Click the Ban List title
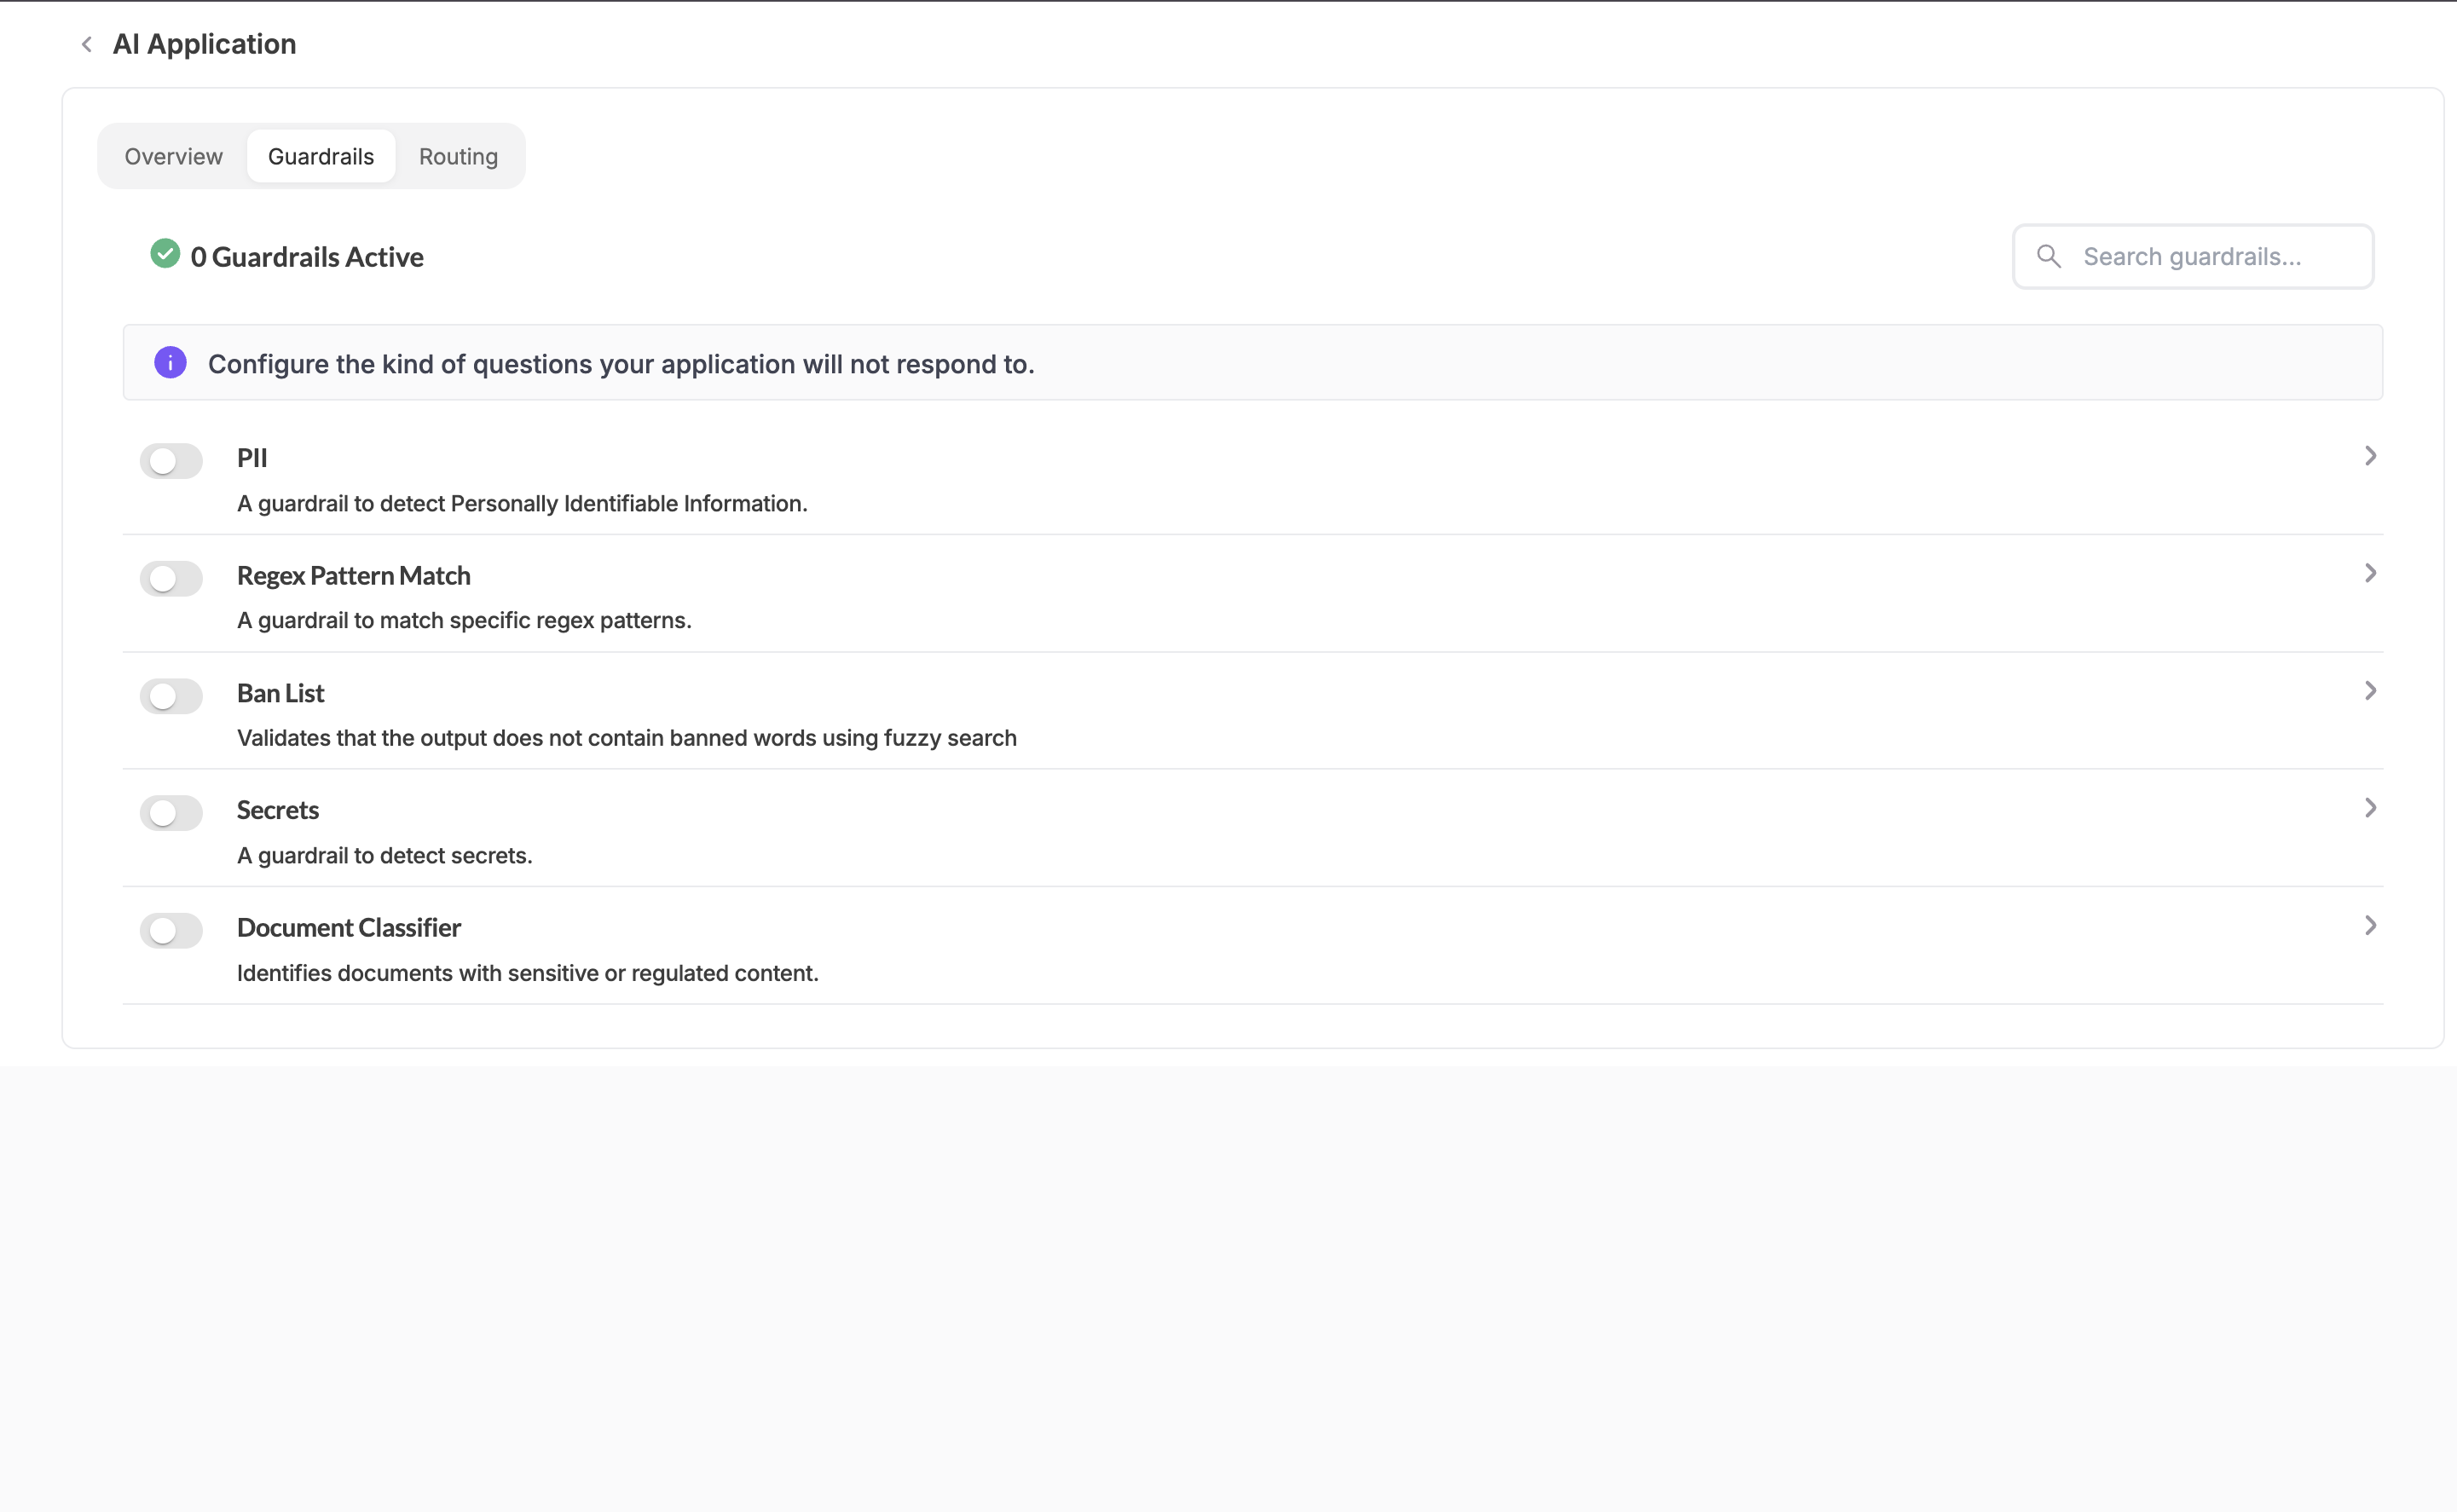The height and width of the screenshot is (1512, 2457). (x=281, y=693)
